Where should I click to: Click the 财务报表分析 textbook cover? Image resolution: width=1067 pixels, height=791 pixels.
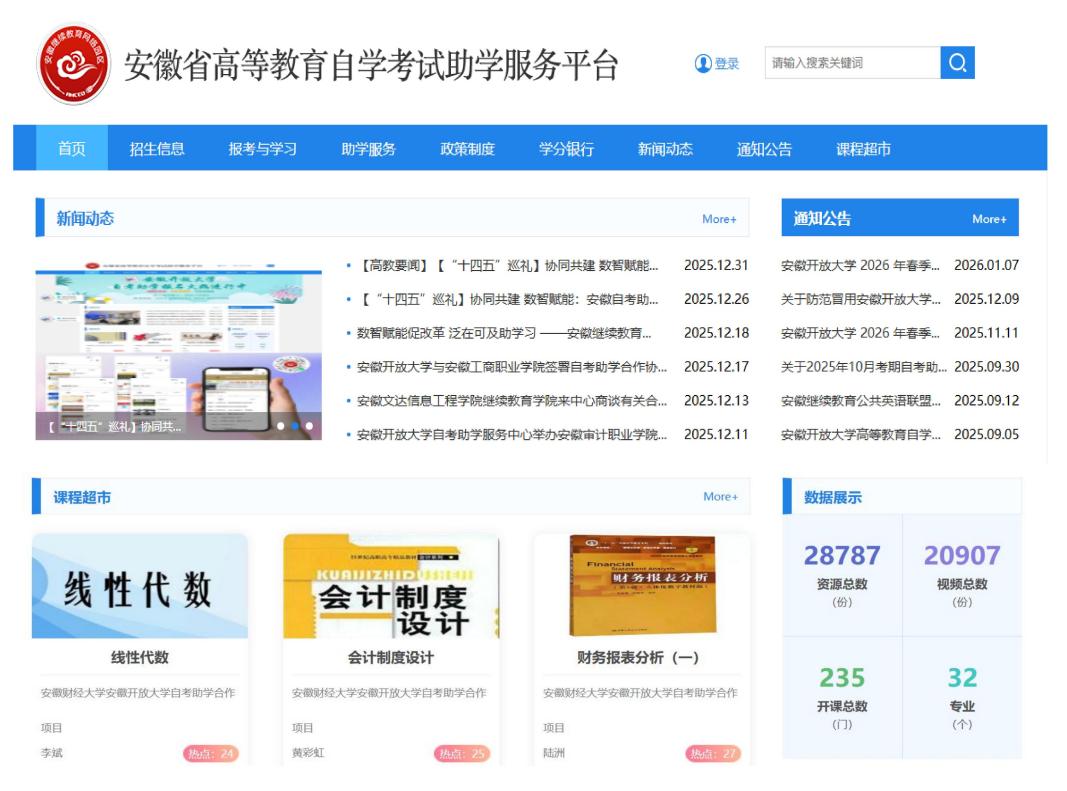(641, 586)
